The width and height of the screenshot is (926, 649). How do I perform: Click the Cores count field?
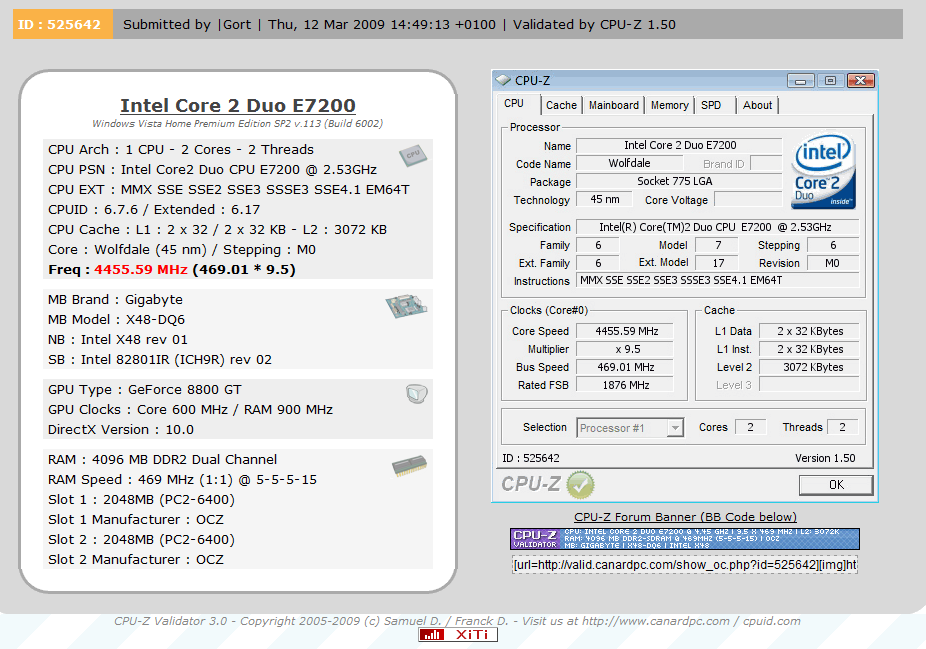point(750,427)
